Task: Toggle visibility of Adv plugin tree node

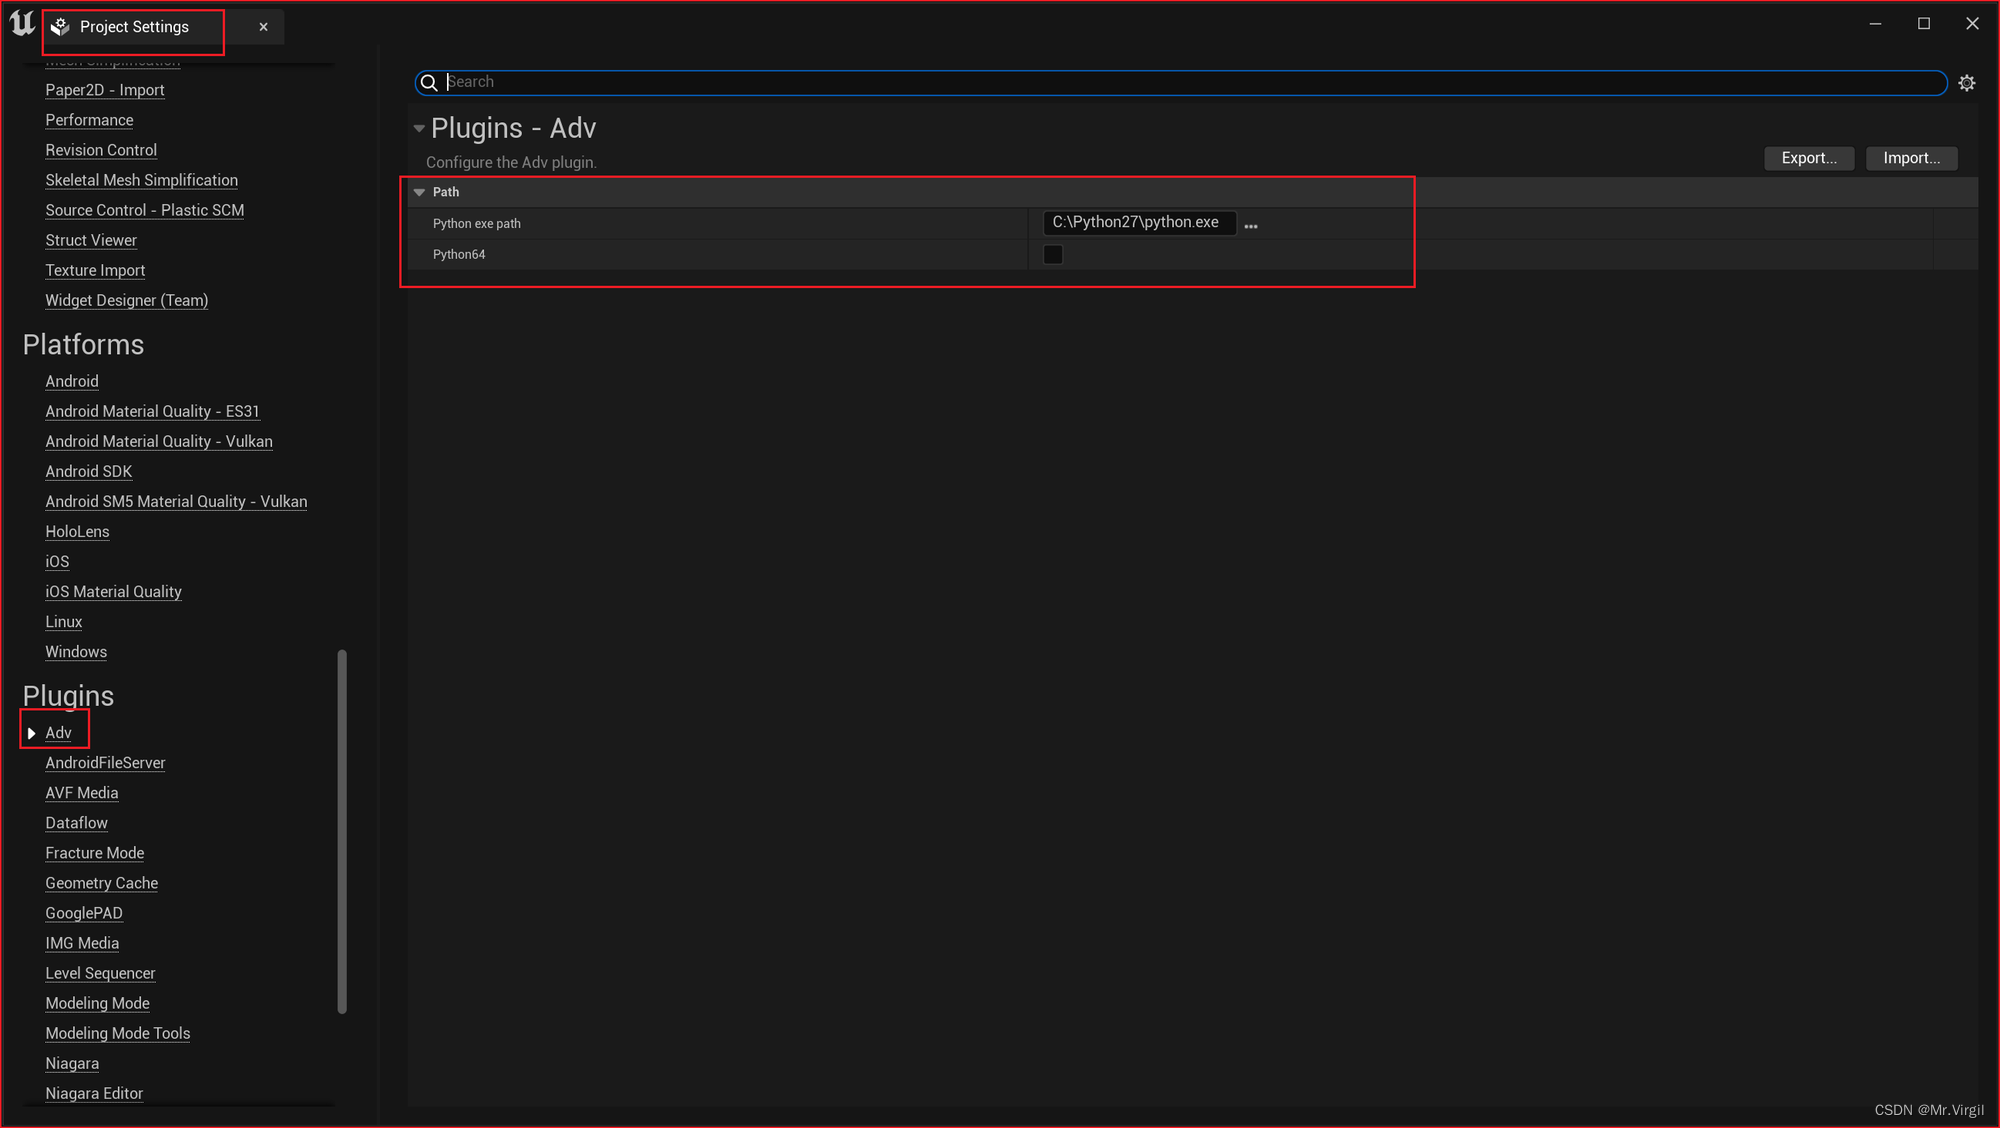Action: (x=30, y=731)
